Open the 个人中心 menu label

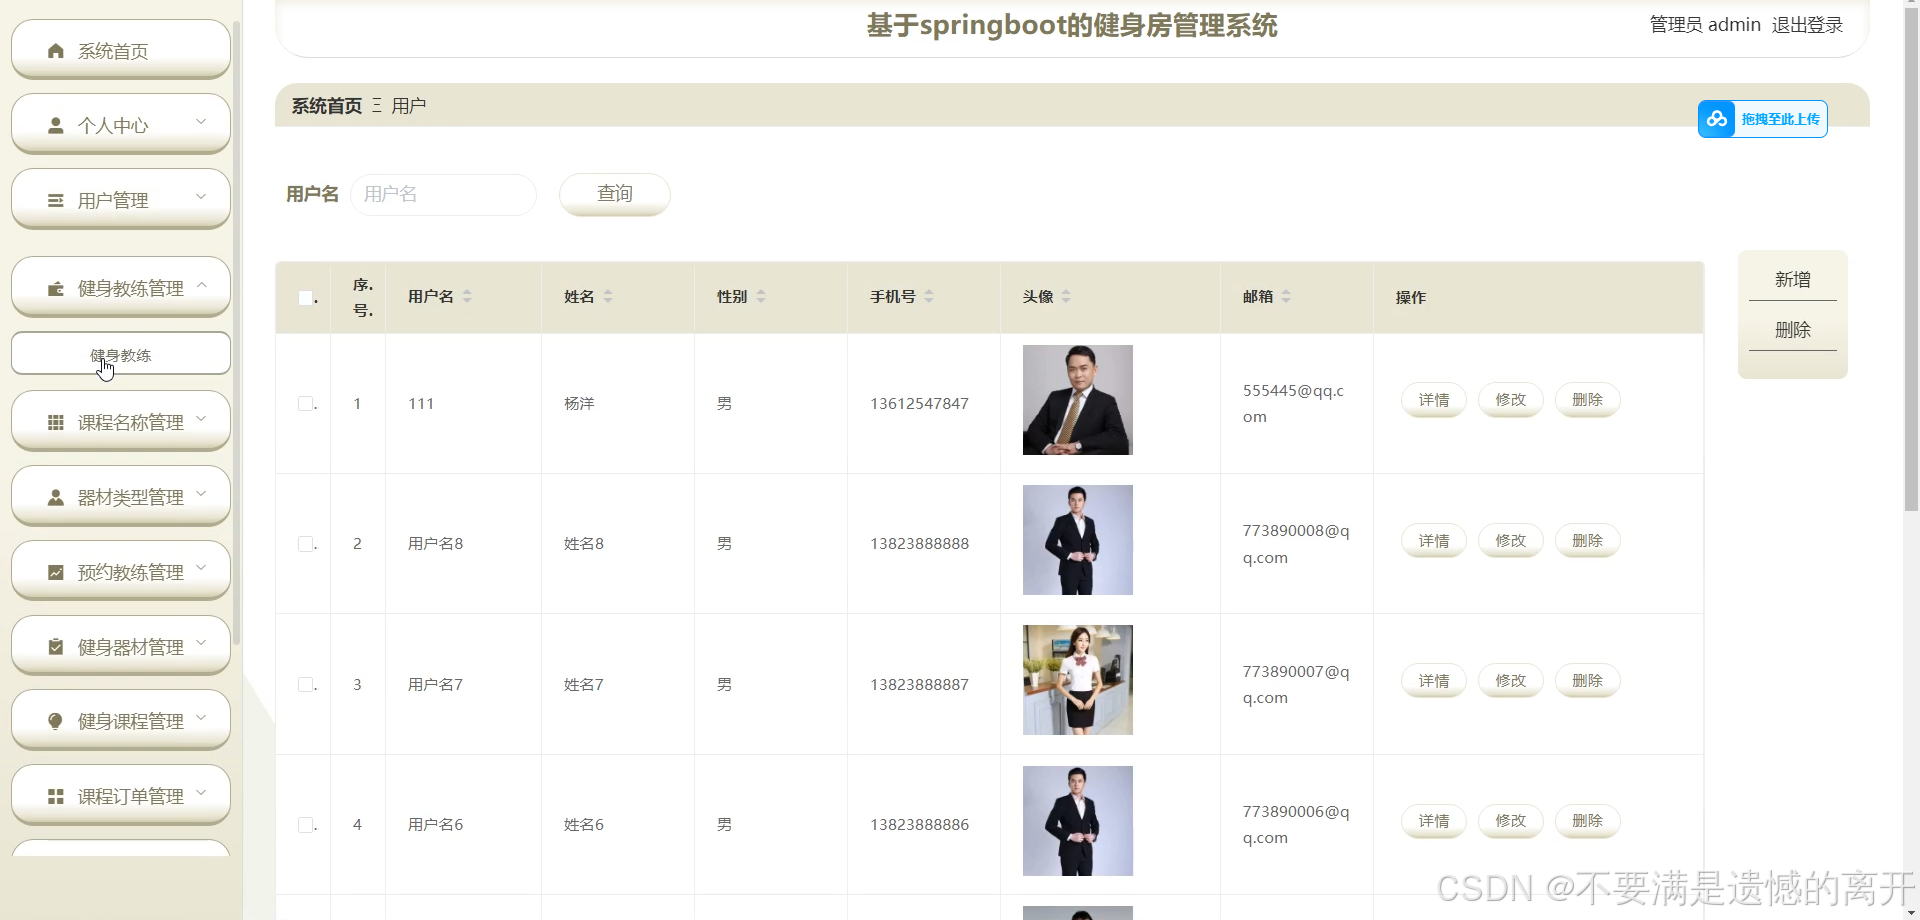click(x=113, y=126)
